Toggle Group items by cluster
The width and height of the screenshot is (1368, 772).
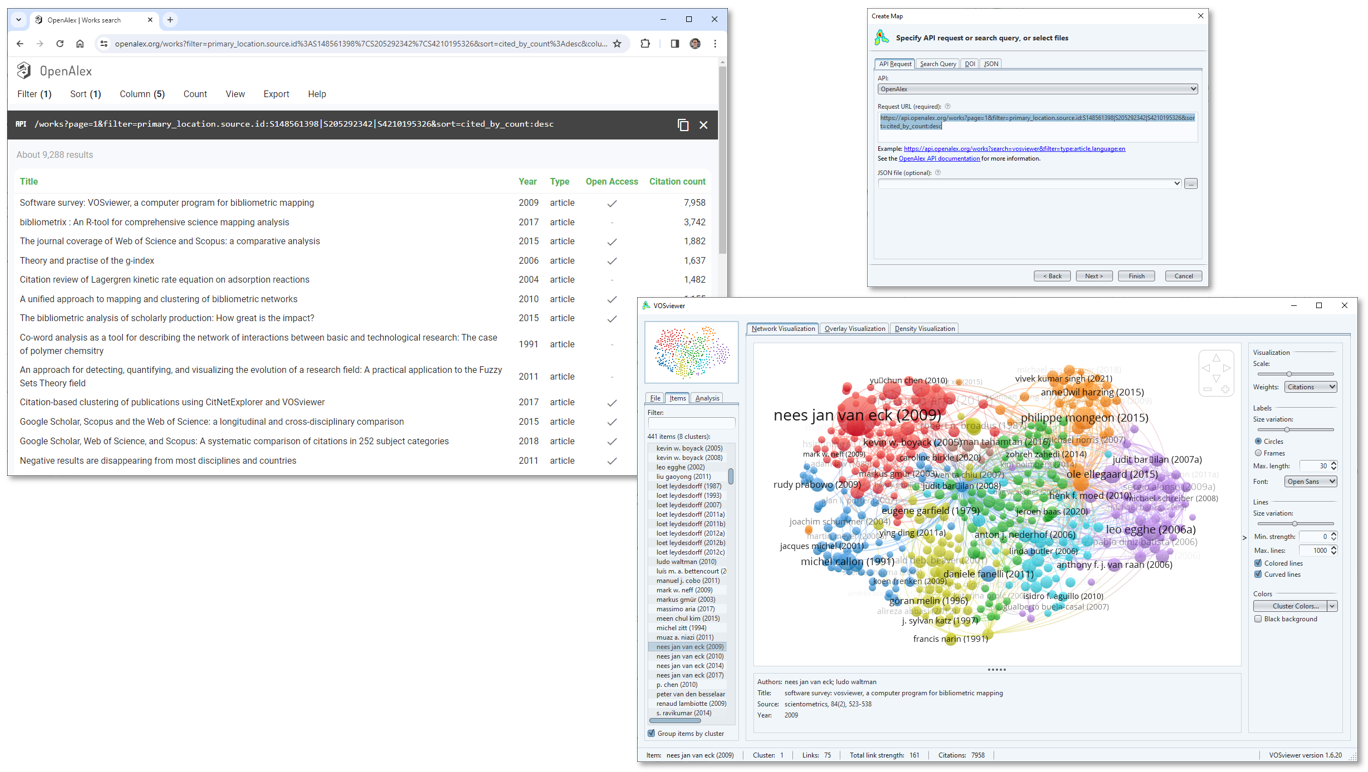coord(651,733)
